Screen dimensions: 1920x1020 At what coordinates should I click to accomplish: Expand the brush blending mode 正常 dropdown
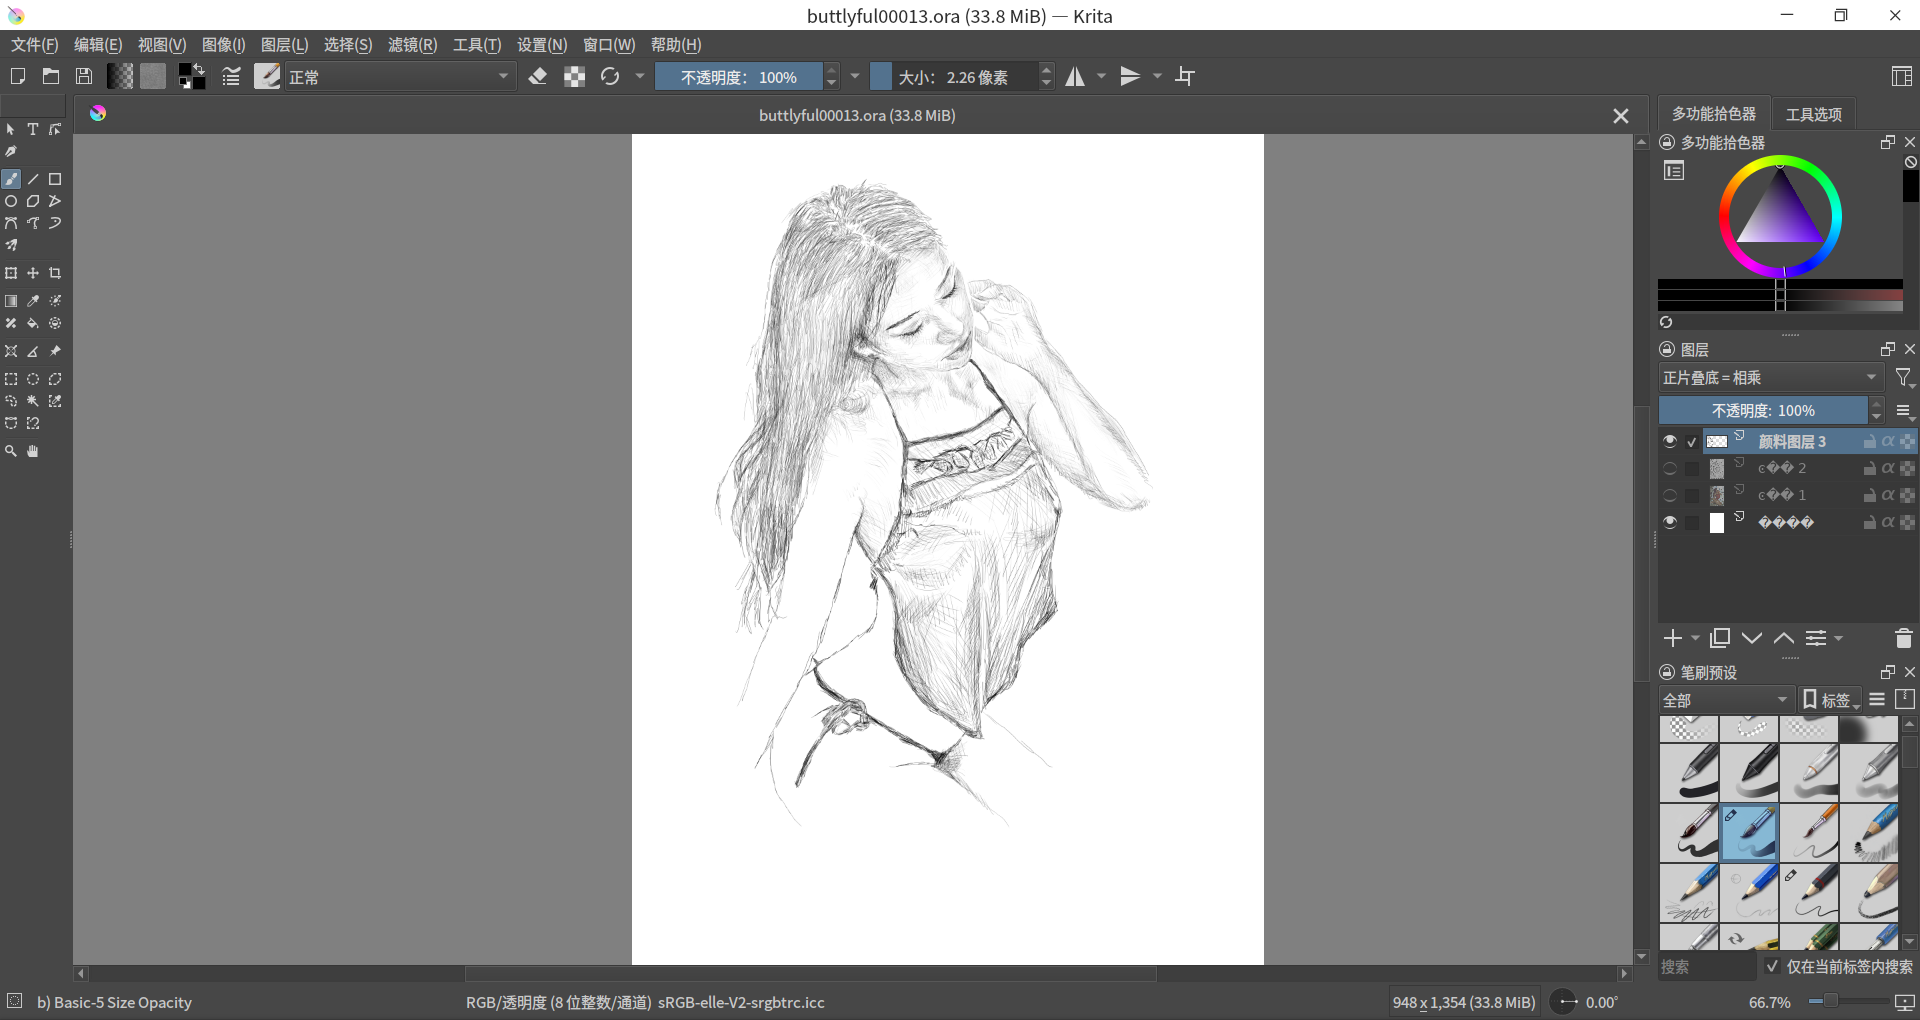(x=399, y=76)
